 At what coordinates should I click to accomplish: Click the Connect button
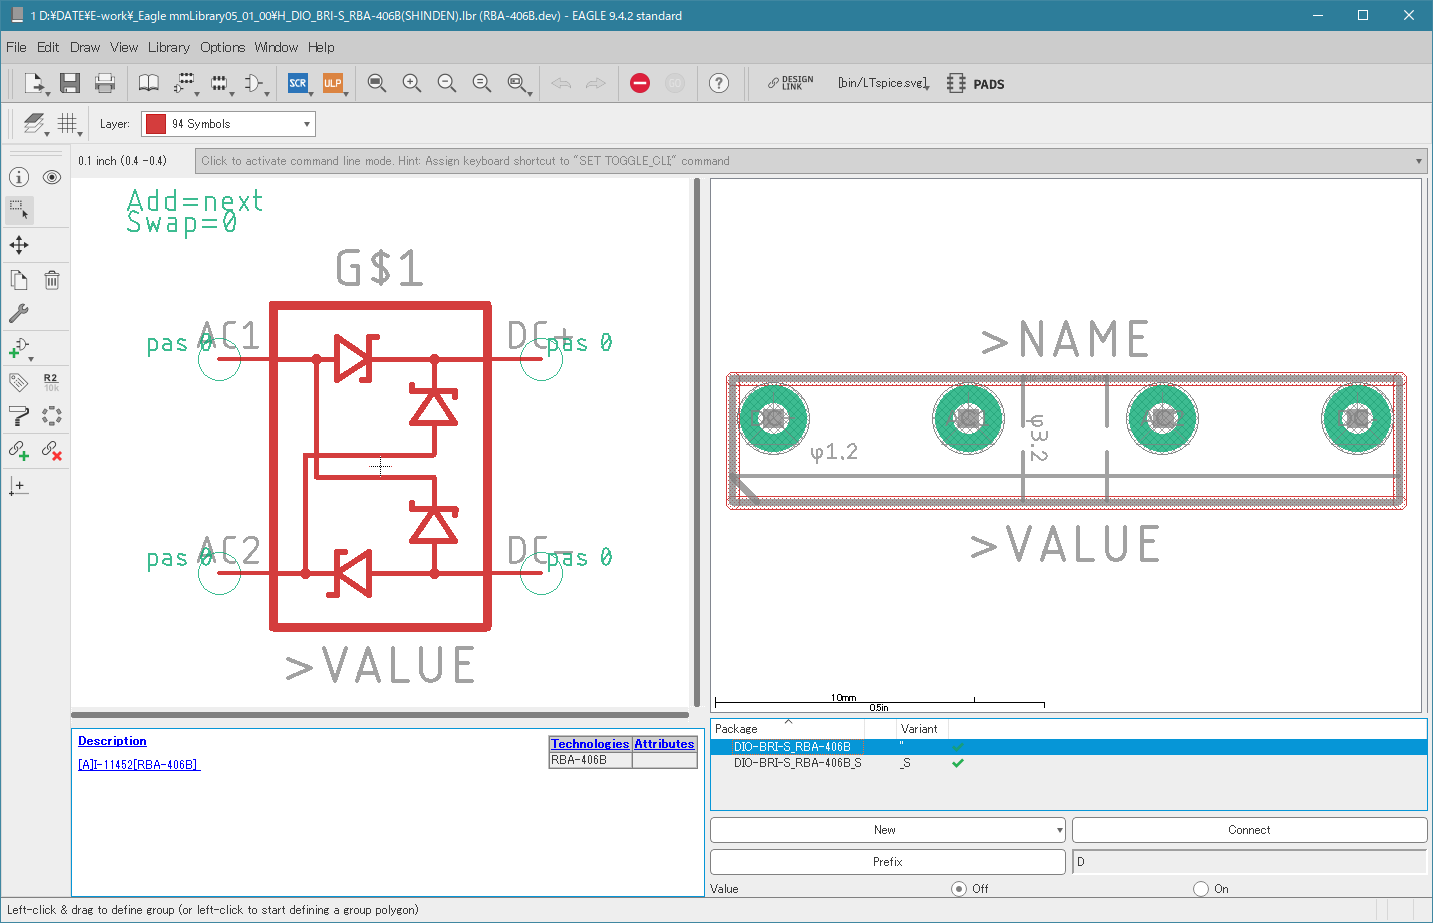coord(1249,830)
